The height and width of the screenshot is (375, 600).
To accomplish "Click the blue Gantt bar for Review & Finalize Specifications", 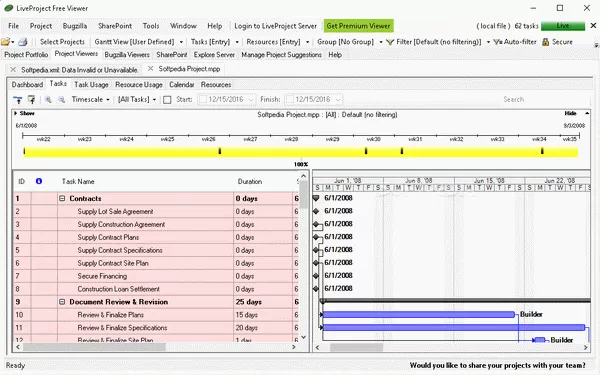I will tap(454, 328).
